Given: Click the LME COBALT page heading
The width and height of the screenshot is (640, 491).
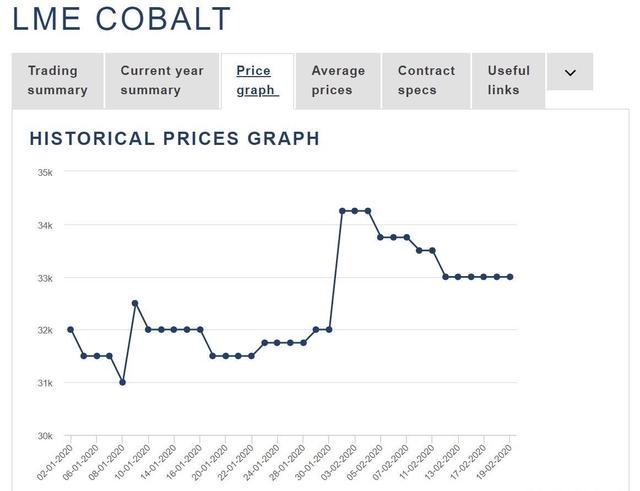Looking at the screenshot, I should coord(121,19).
